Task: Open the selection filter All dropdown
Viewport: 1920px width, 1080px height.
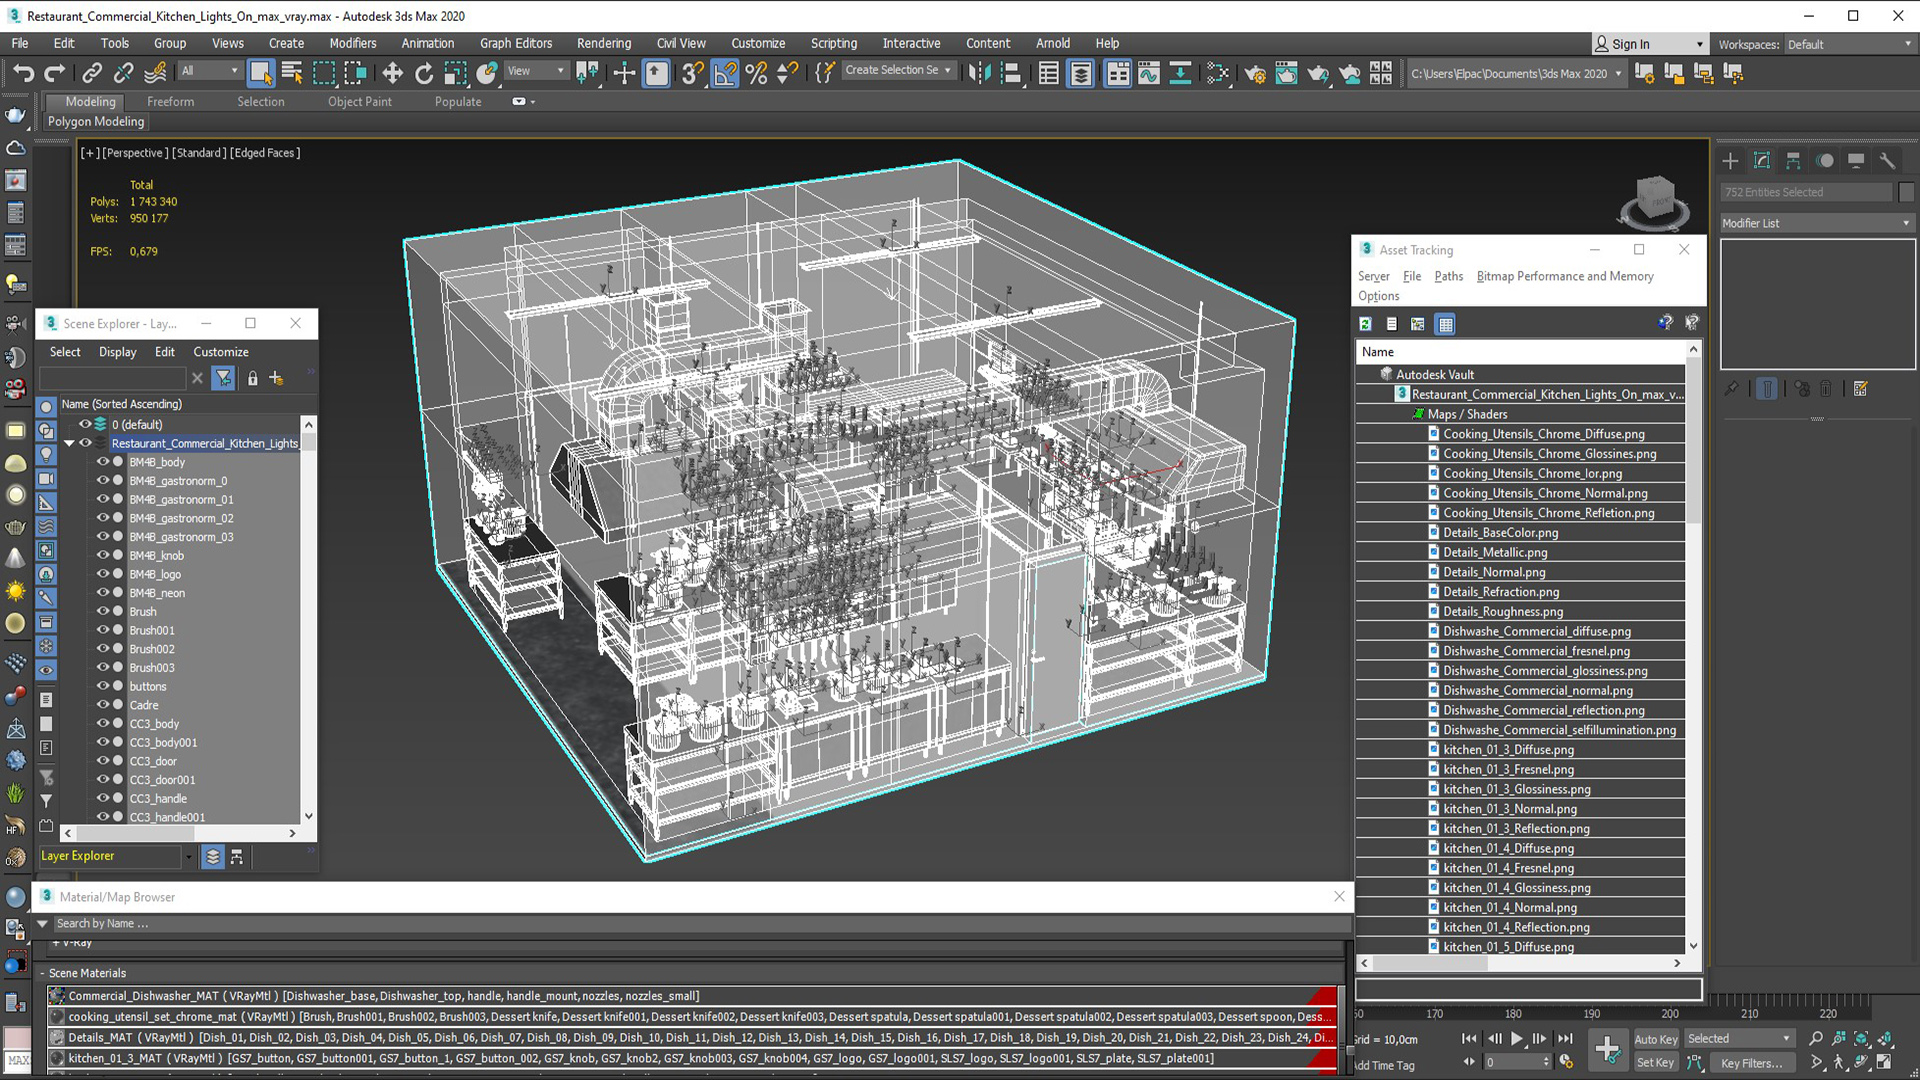Action: click(x=210, y=71)
